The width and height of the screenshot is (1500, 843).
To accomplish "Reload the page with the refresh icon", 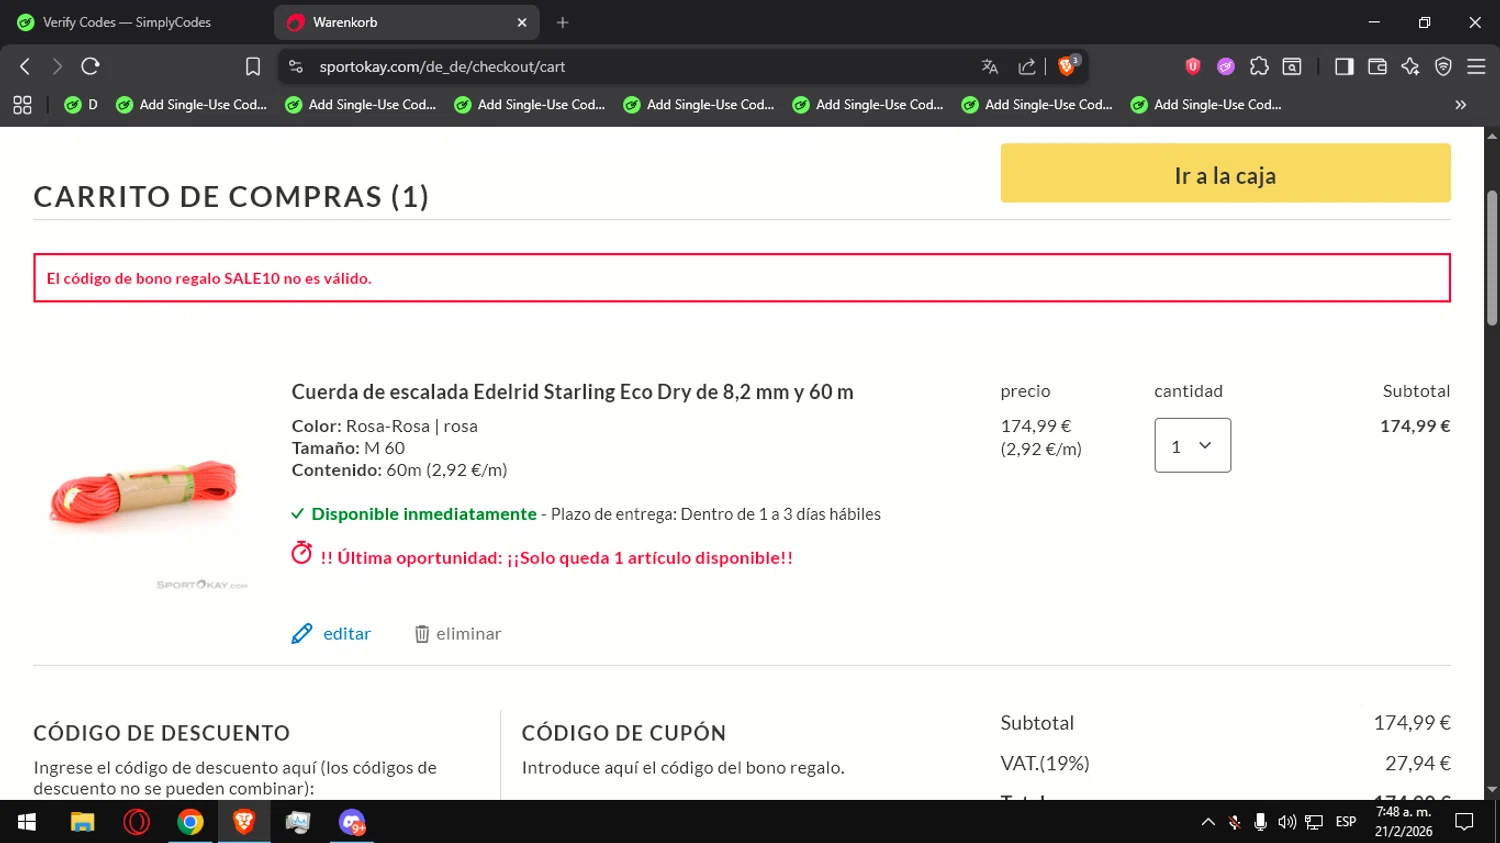I will tap(90, 67).
